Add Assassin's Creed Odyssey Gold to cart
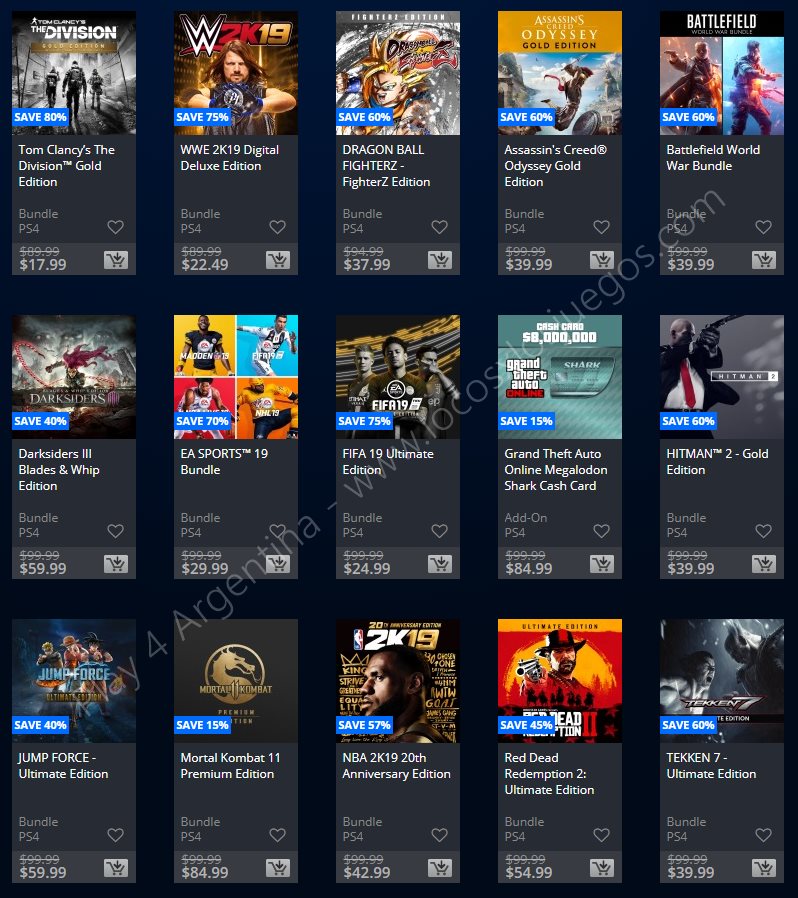The height and width of the screenshot is (898, 798). coord(602,260)
